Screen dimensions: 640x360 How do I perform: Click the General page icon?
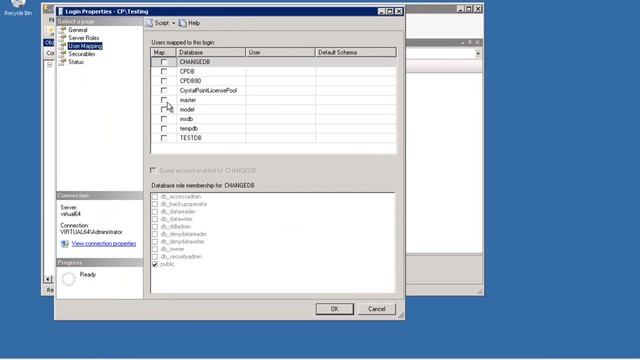pyautogui.click(x=62, y=30)
